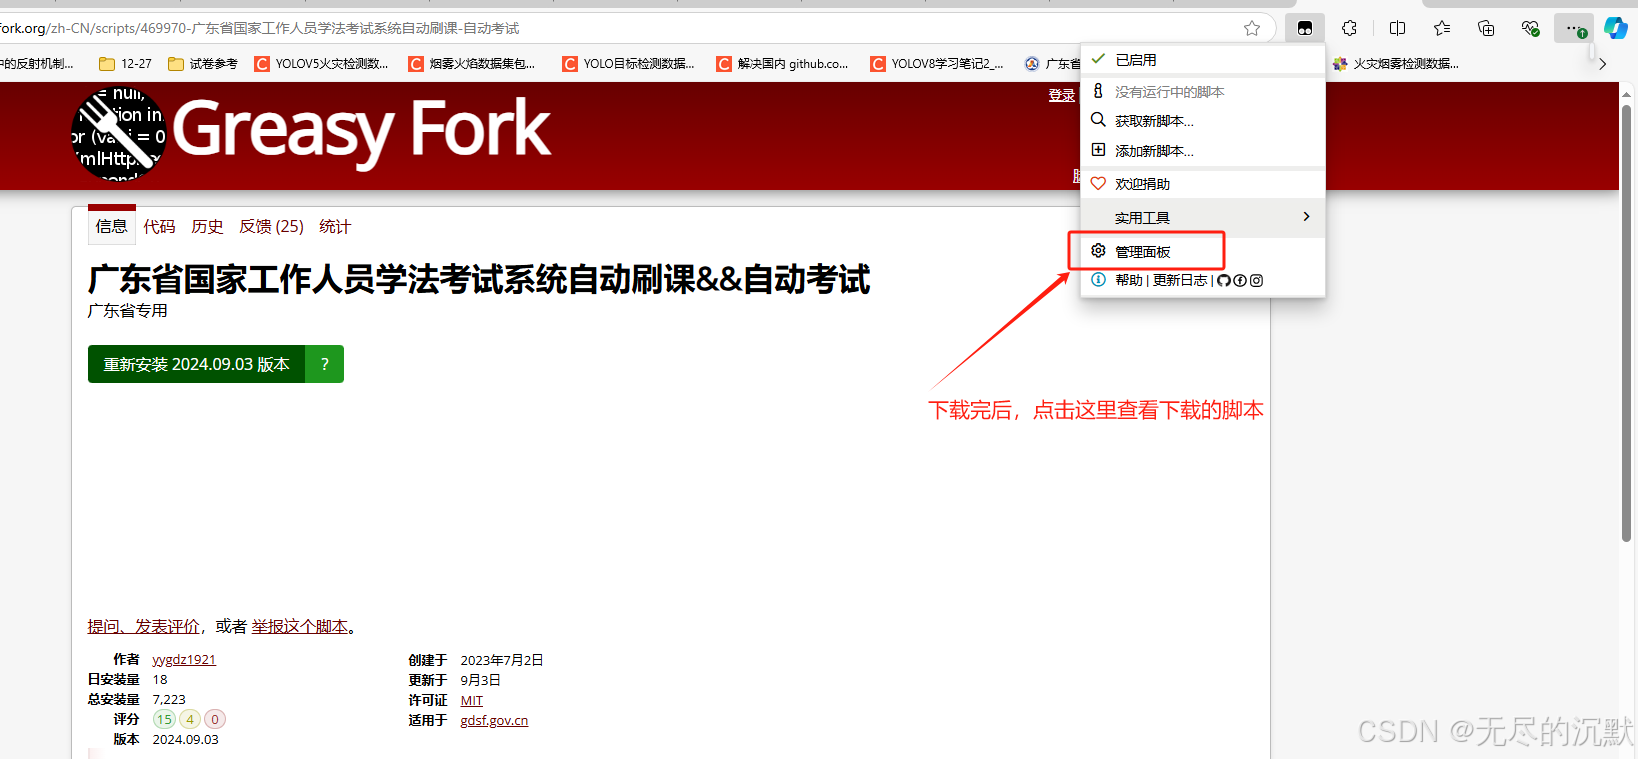The image size is (1638, 759).
Task: Open the browser Extensions puzzle icon
Action: [1349, 28]
